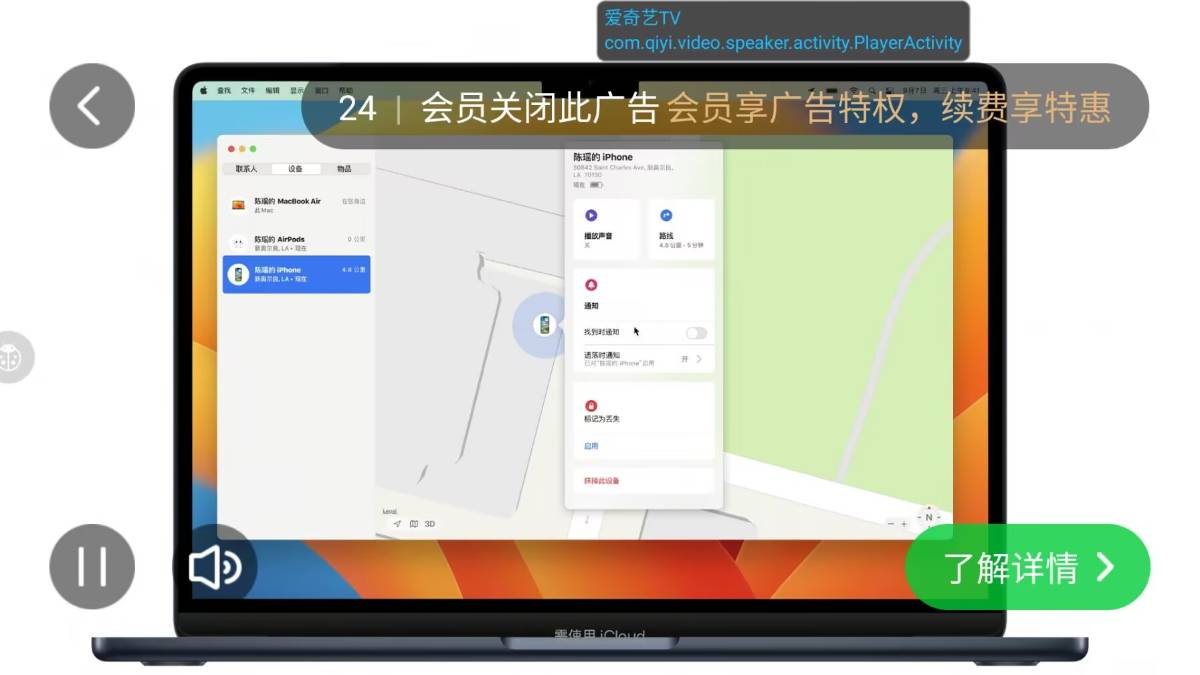Click the battery indicator in the iPhone info panel
1200x675 pixels.
(596, 185)
